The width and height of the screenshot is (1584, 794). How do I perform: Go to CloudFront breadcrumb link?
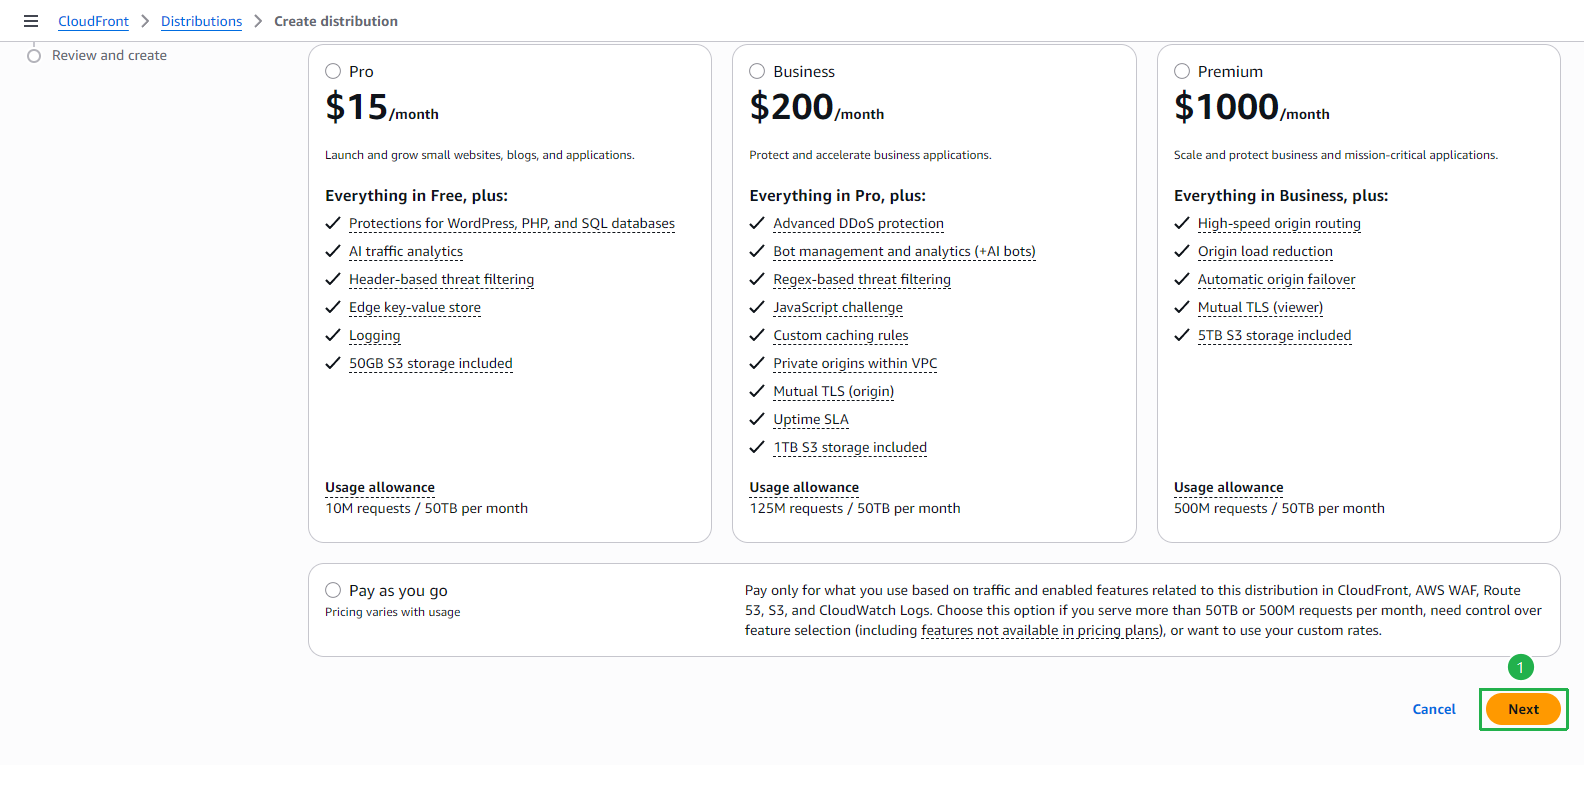93,21
